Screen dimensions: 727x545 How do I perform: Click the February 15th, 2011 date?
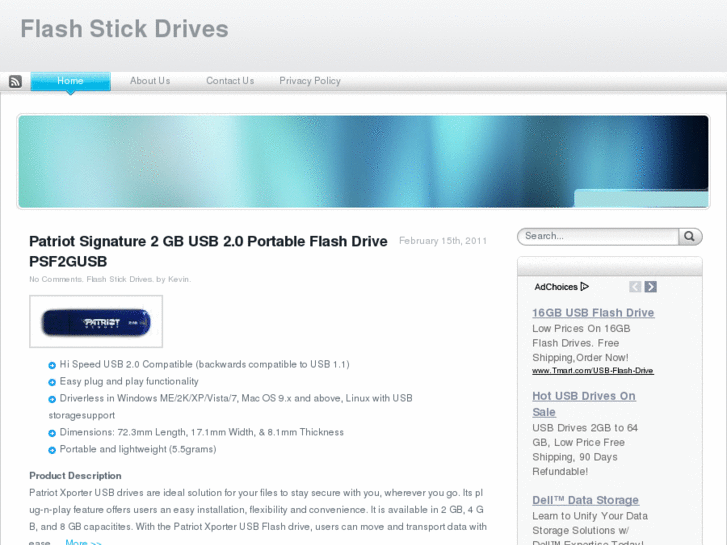443,241
